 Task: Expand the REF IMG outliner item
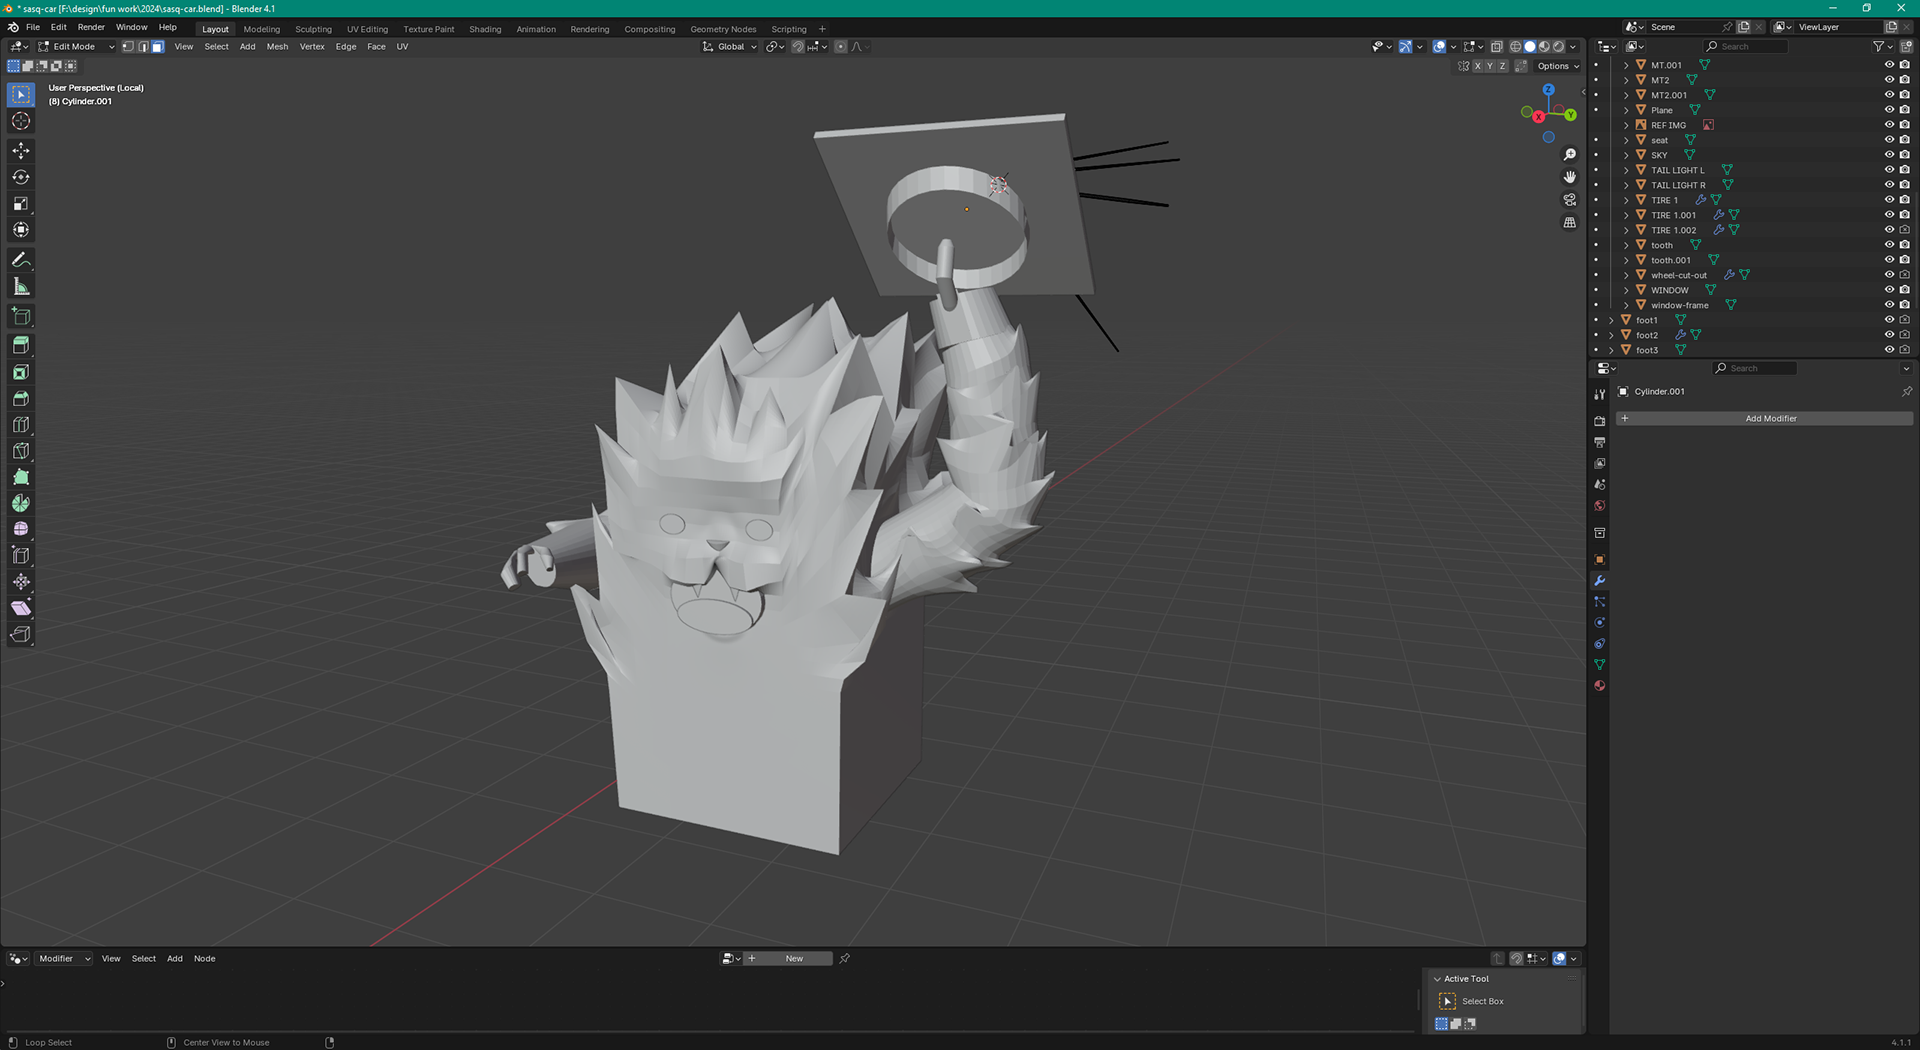pos(1626,125)
